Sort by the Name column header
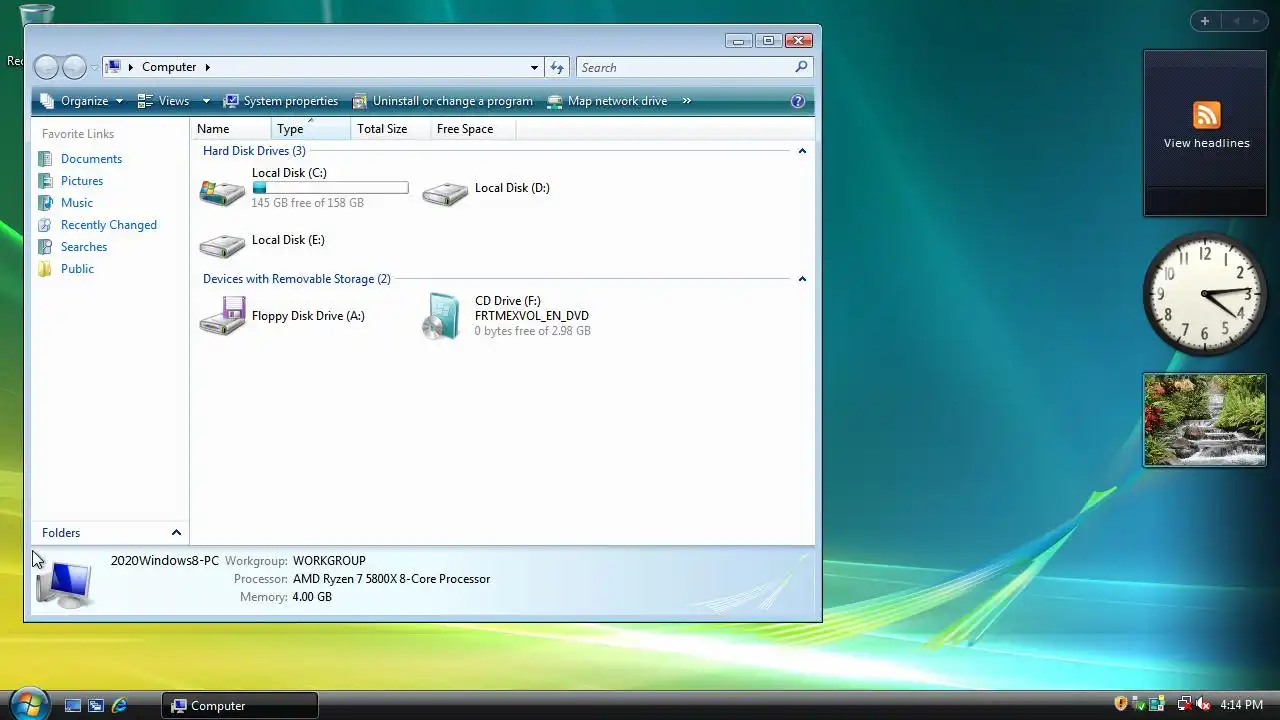This screenshot has height=720, width=1280. (231, 129)
